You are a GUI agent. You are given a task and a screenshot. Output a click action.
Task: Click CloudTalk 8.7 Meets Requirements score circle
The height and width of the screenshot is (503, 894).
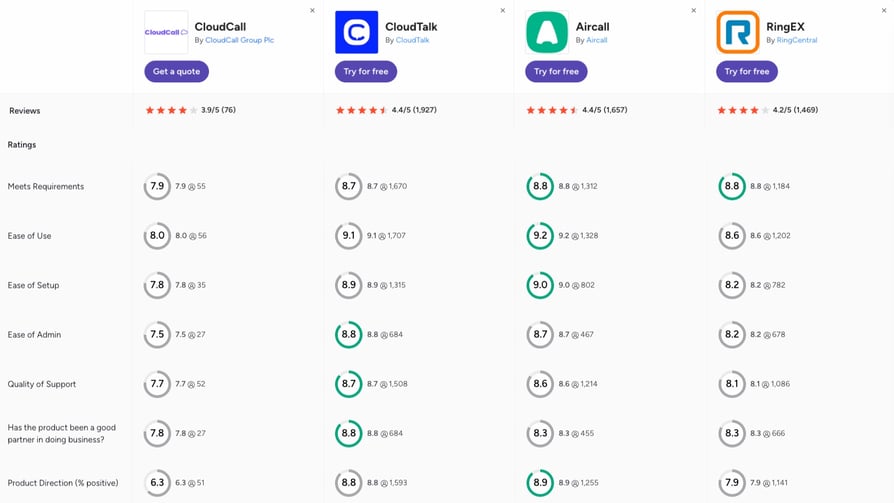[x=348, y=186]
